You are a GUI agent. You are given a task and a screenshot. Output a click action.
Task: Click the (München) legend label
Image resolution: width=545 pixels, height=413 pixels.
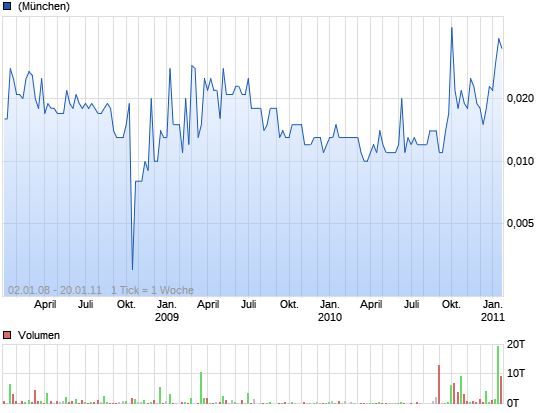[x=44, y=6]
